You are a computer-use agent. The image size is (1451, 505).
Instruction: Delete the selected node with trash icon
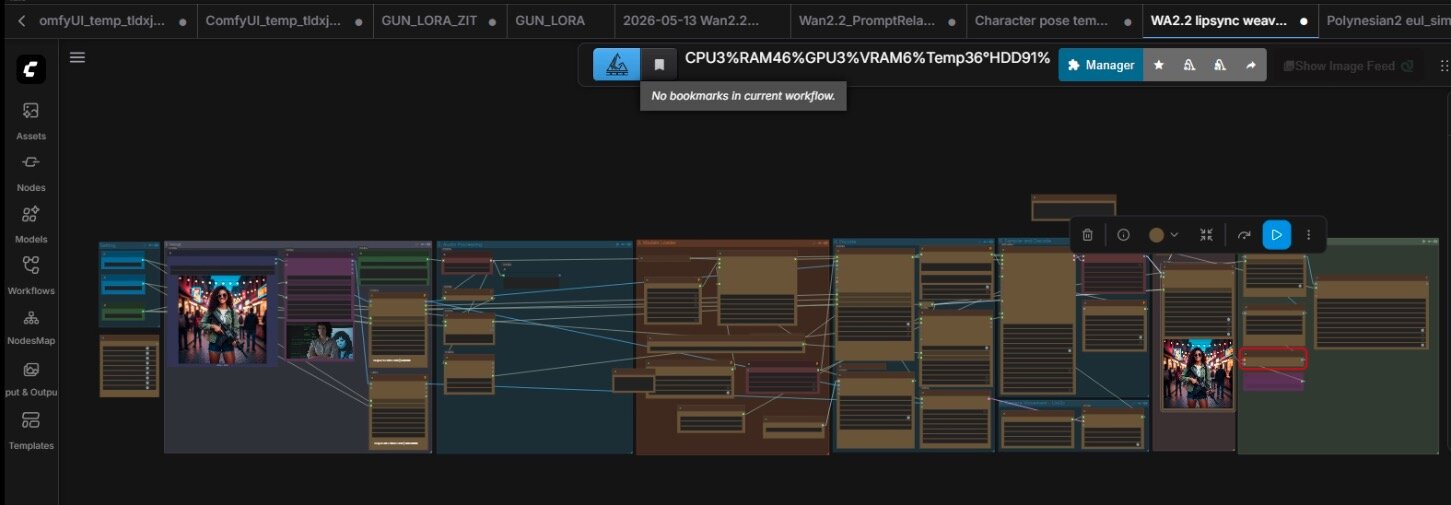point(1087,235)
